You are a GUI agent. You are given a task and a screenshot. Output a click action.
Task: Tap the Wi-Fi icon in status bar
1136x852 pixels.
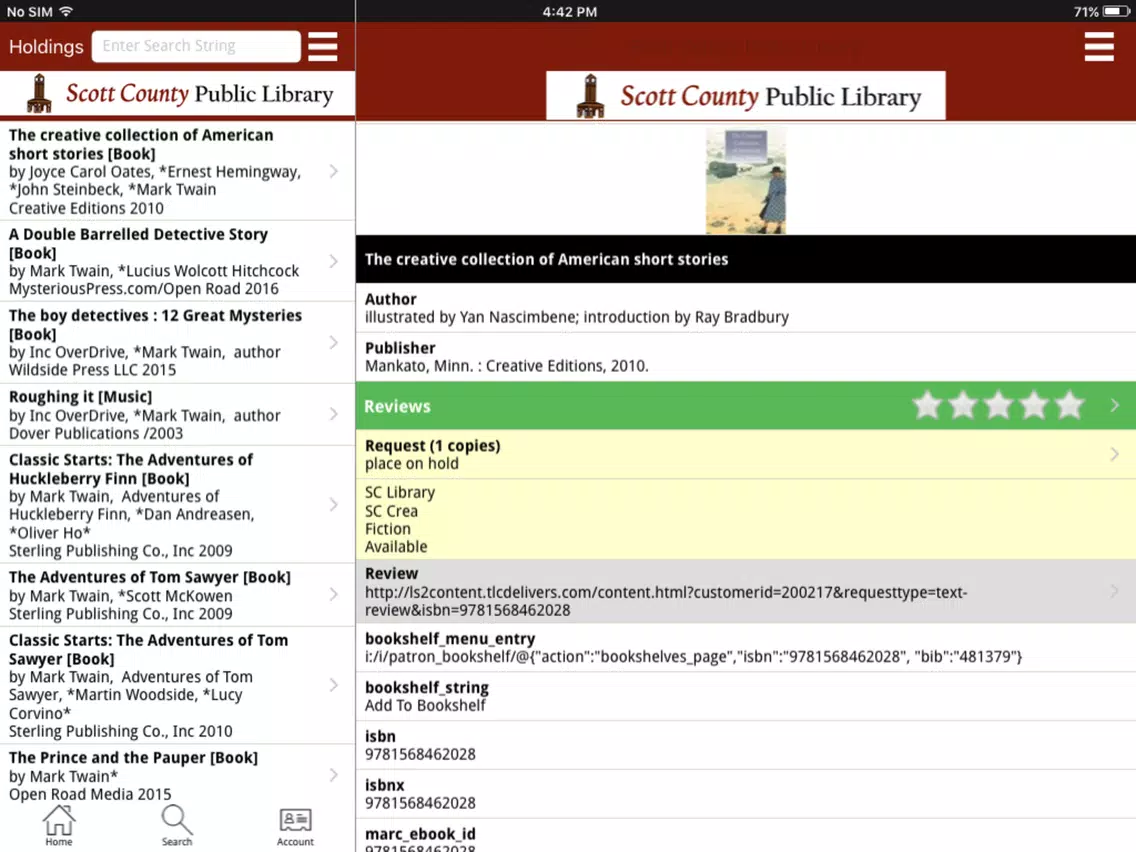[66, 12]
